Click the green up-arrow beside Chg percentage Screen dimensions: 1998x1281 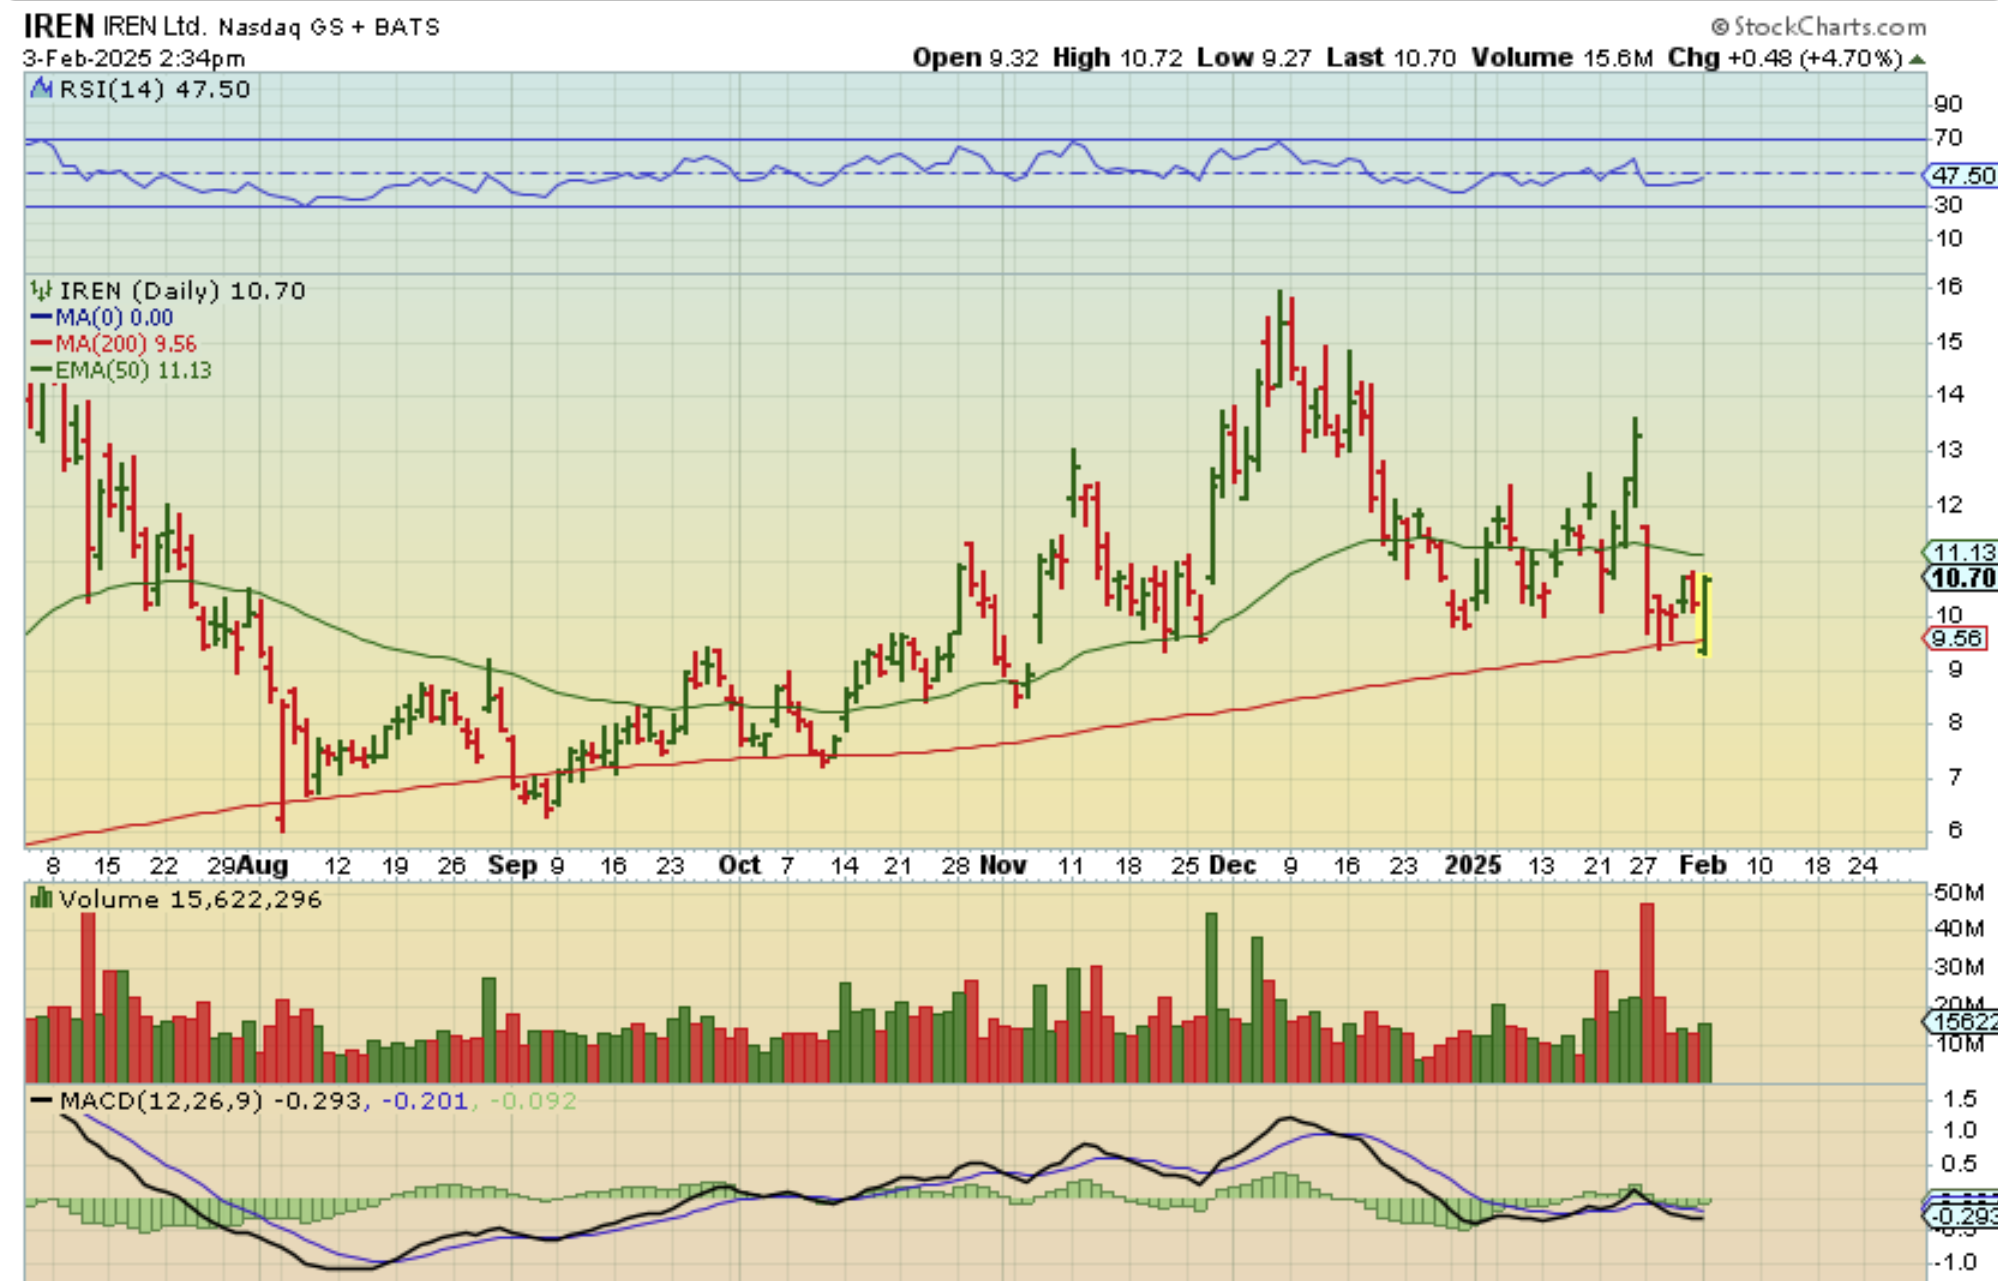click(x=1916, y=59)
